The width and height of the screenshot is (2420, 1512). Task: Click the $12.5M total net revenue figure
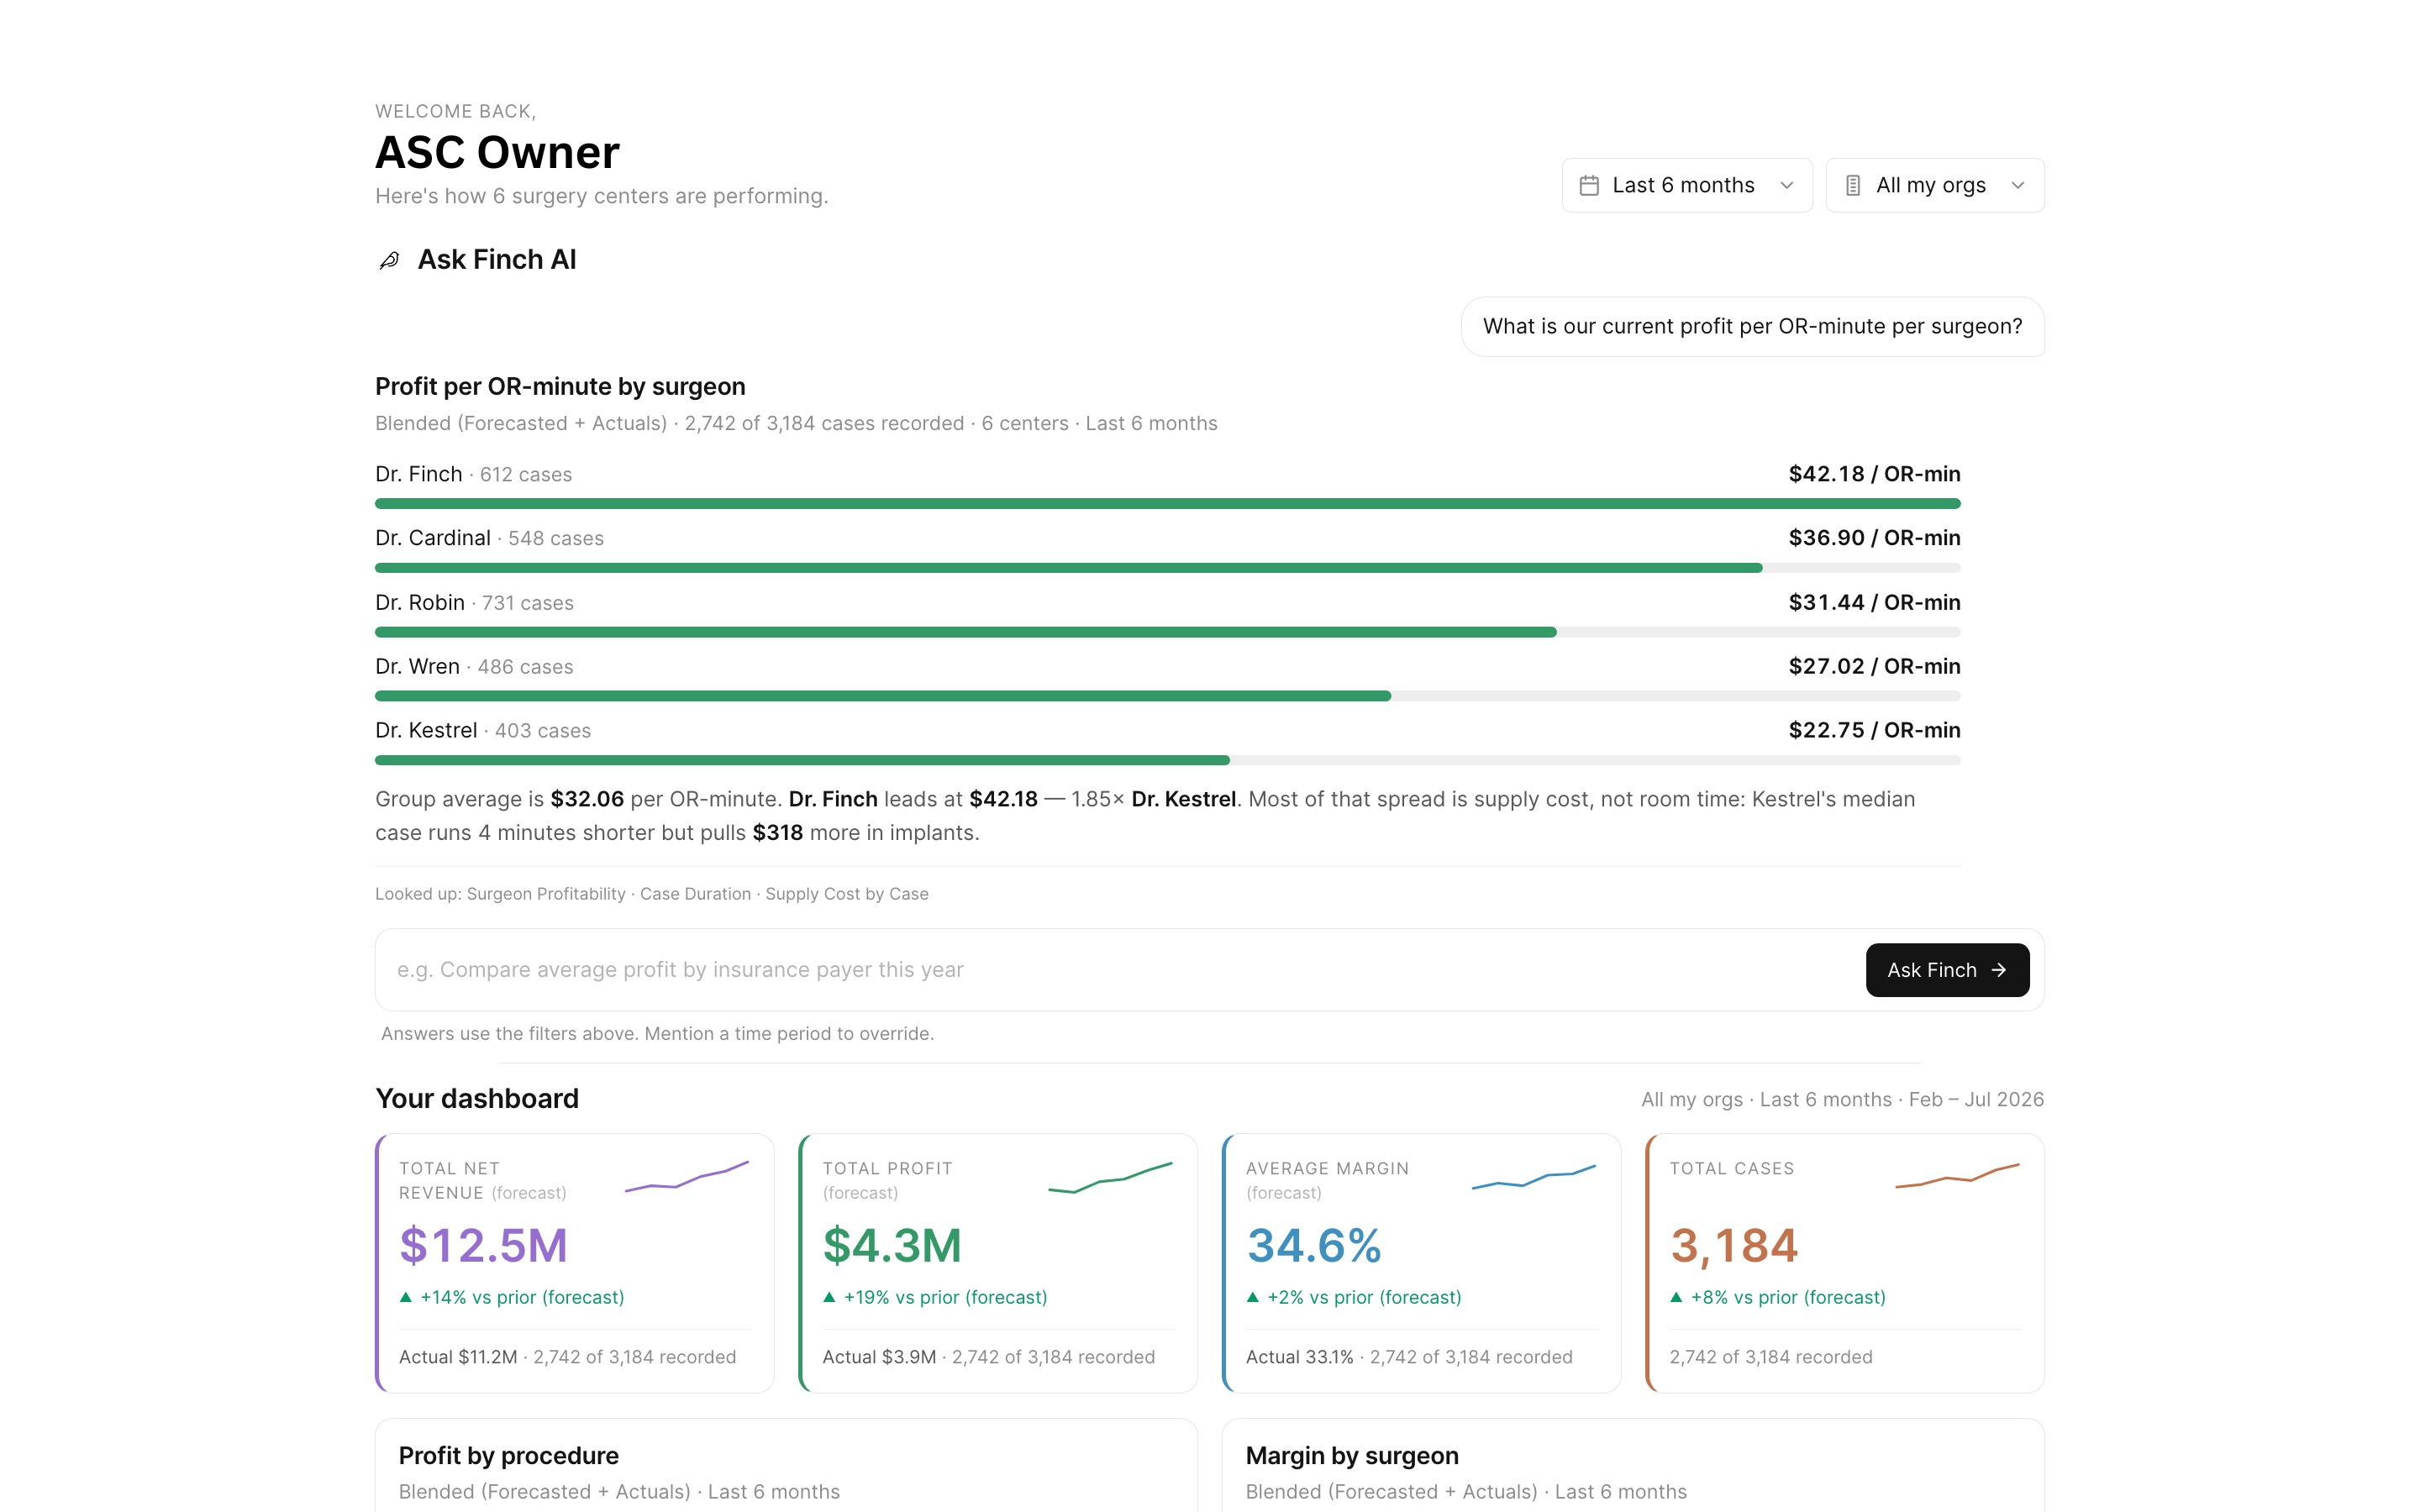(483, 1246)
